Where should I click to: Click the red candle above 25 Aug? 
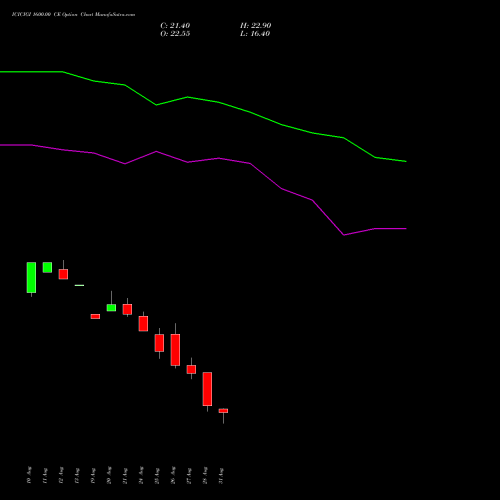point(159,343)
